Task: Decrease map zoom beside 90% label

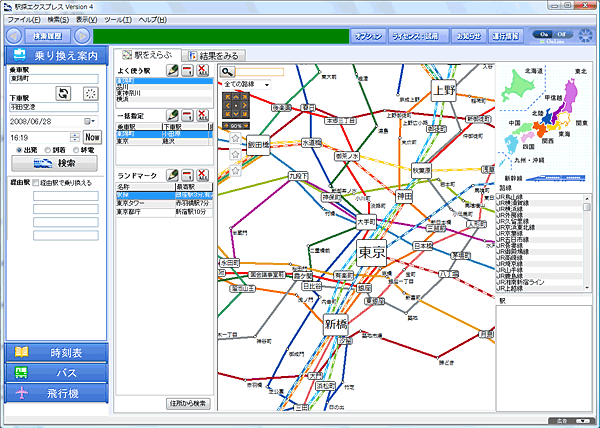Action: pos(246,126)
